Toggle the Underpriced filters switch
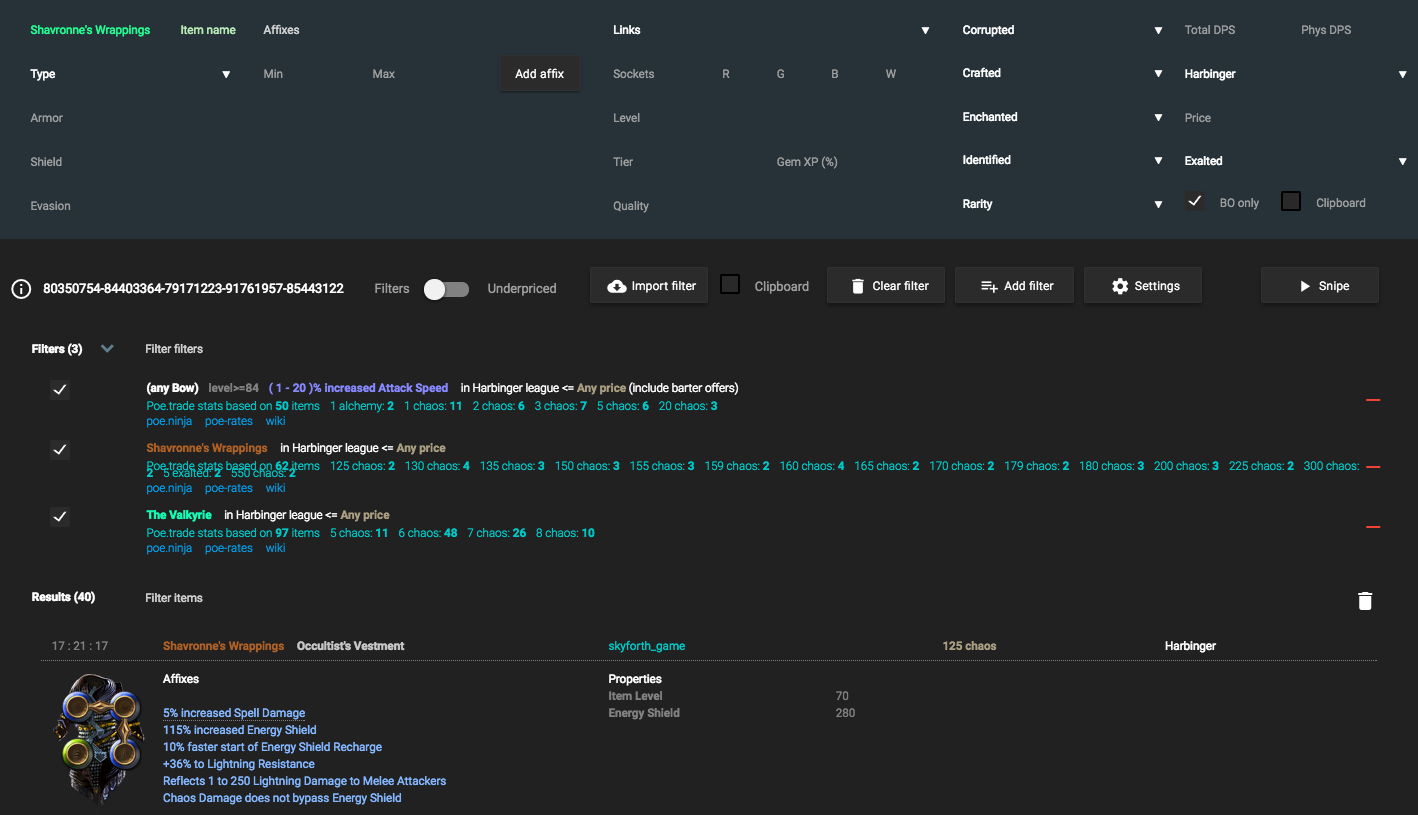1418x815 pixels. pyautogui.click(x=446, y=289)
